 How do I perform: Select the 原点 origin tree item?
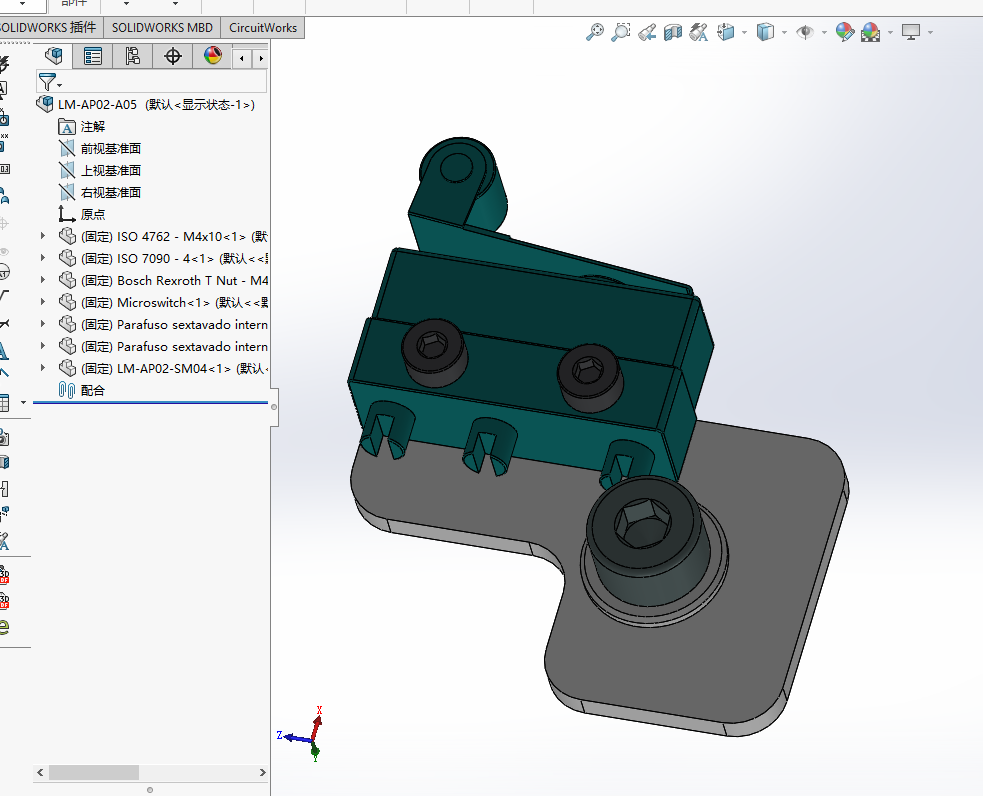click(x=93, y=214)
